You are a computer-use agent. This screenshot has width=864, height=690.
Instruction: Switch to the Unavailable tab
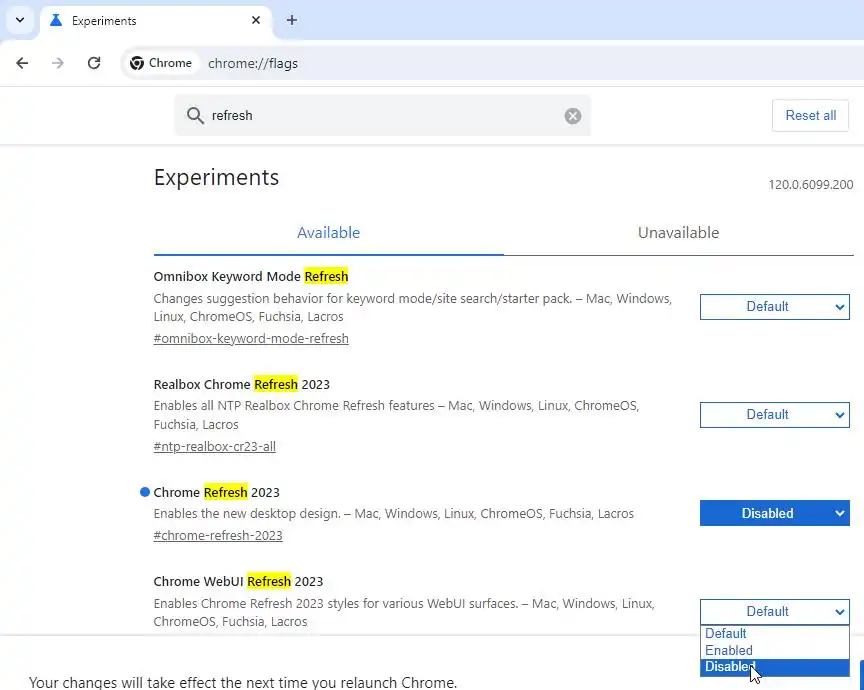[x=678, y=233]
